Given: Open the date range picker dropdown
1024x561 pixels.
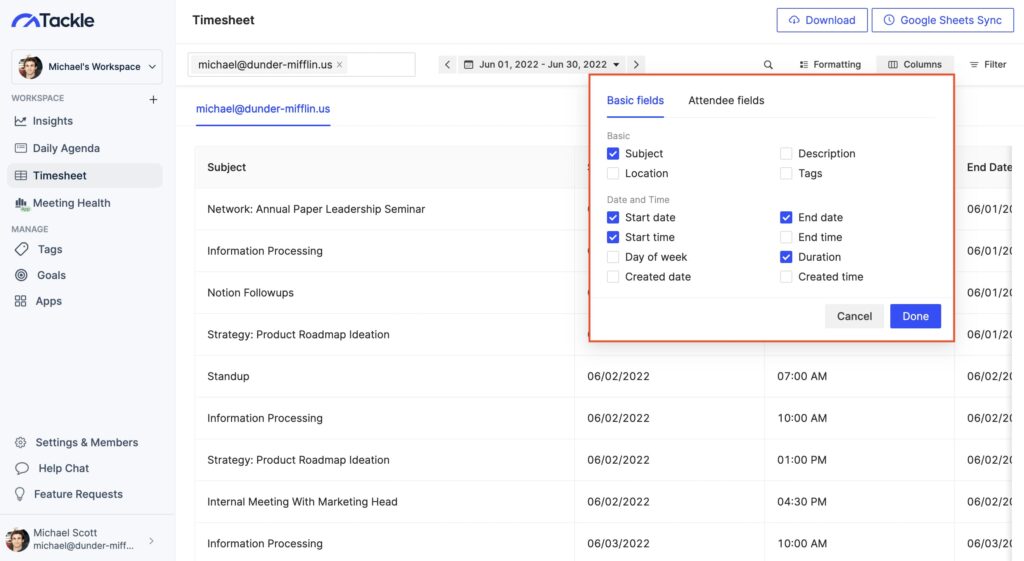Looking at the screenshot, I should coord(542,65).
